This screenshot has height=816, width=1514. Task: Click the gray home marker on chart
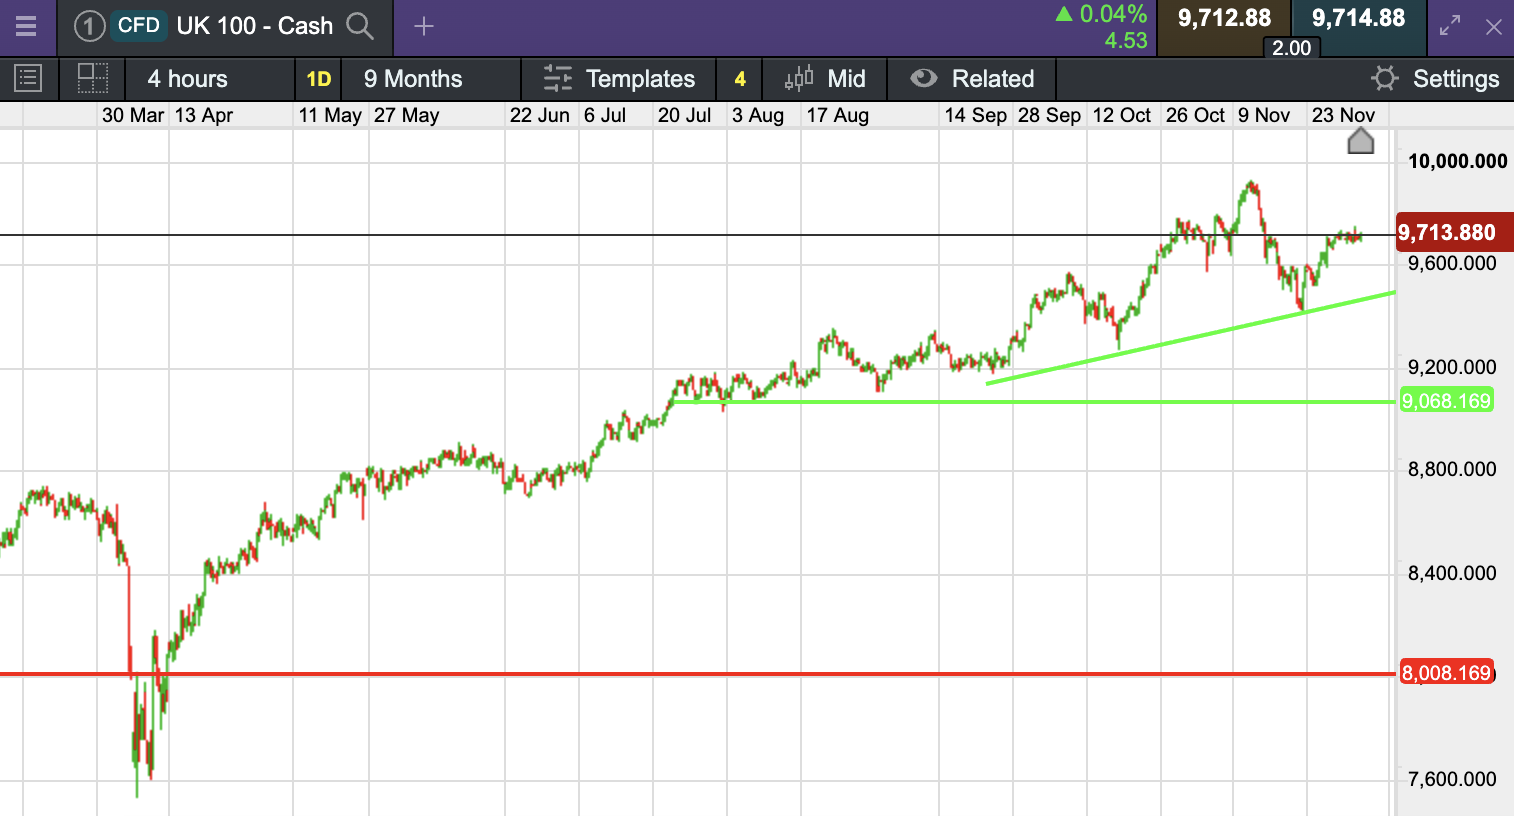(x=1360, y=141)
